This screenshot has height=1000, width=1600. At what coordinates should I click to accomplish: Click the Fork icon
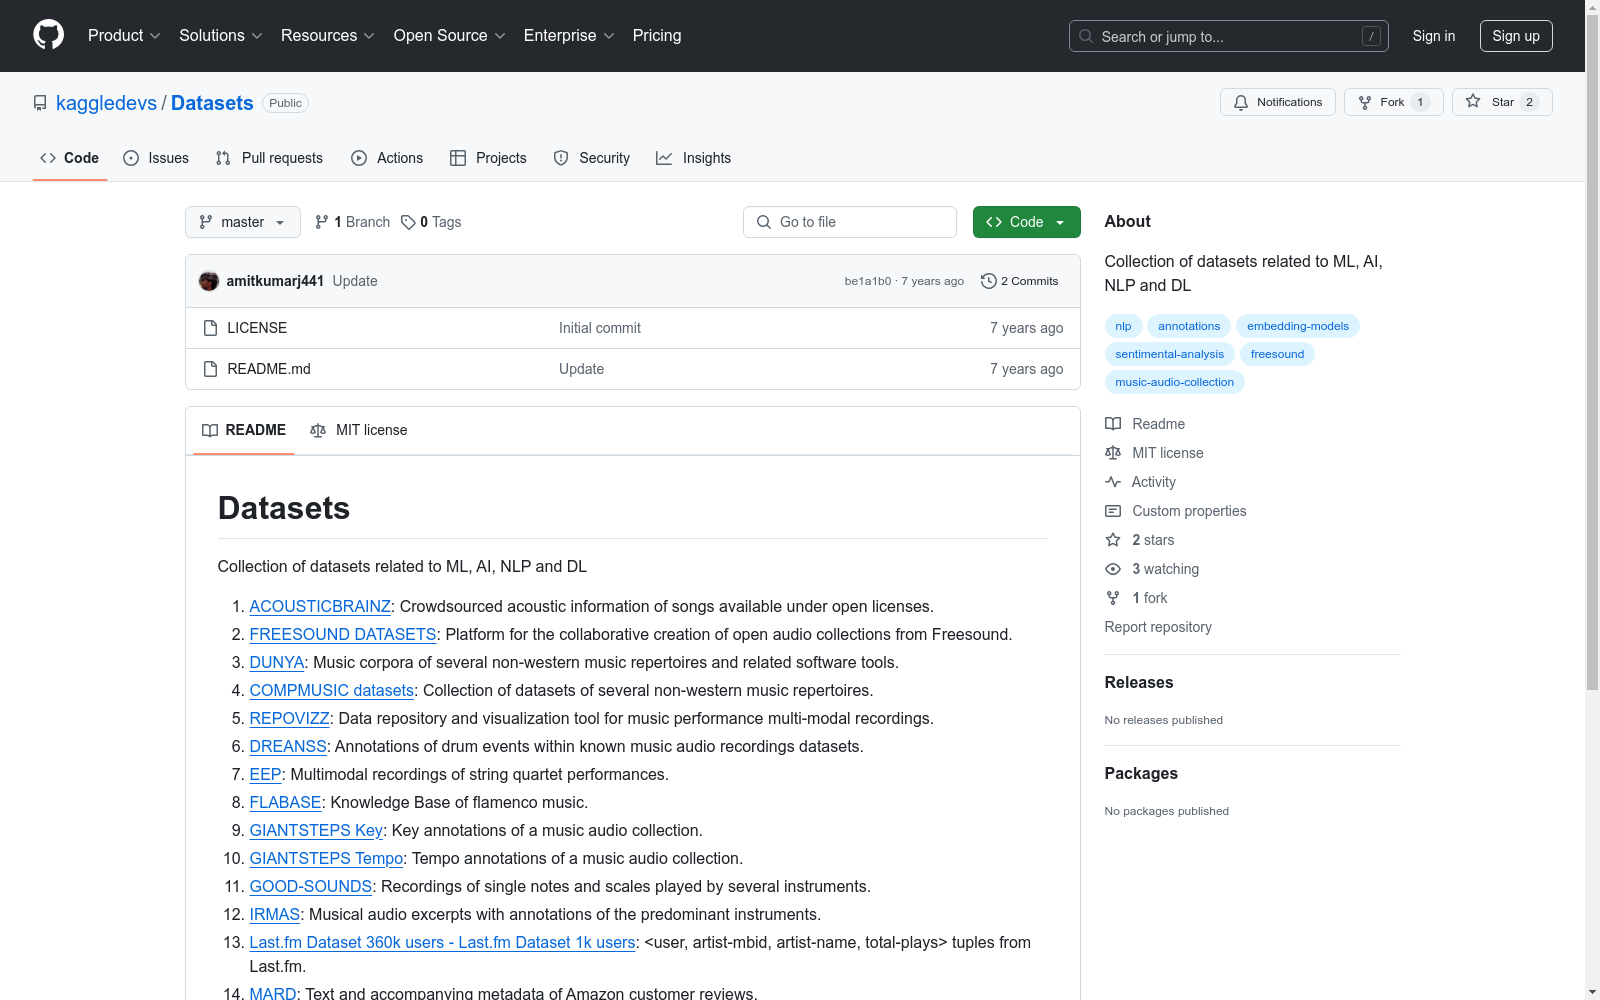click(1365, 102)
